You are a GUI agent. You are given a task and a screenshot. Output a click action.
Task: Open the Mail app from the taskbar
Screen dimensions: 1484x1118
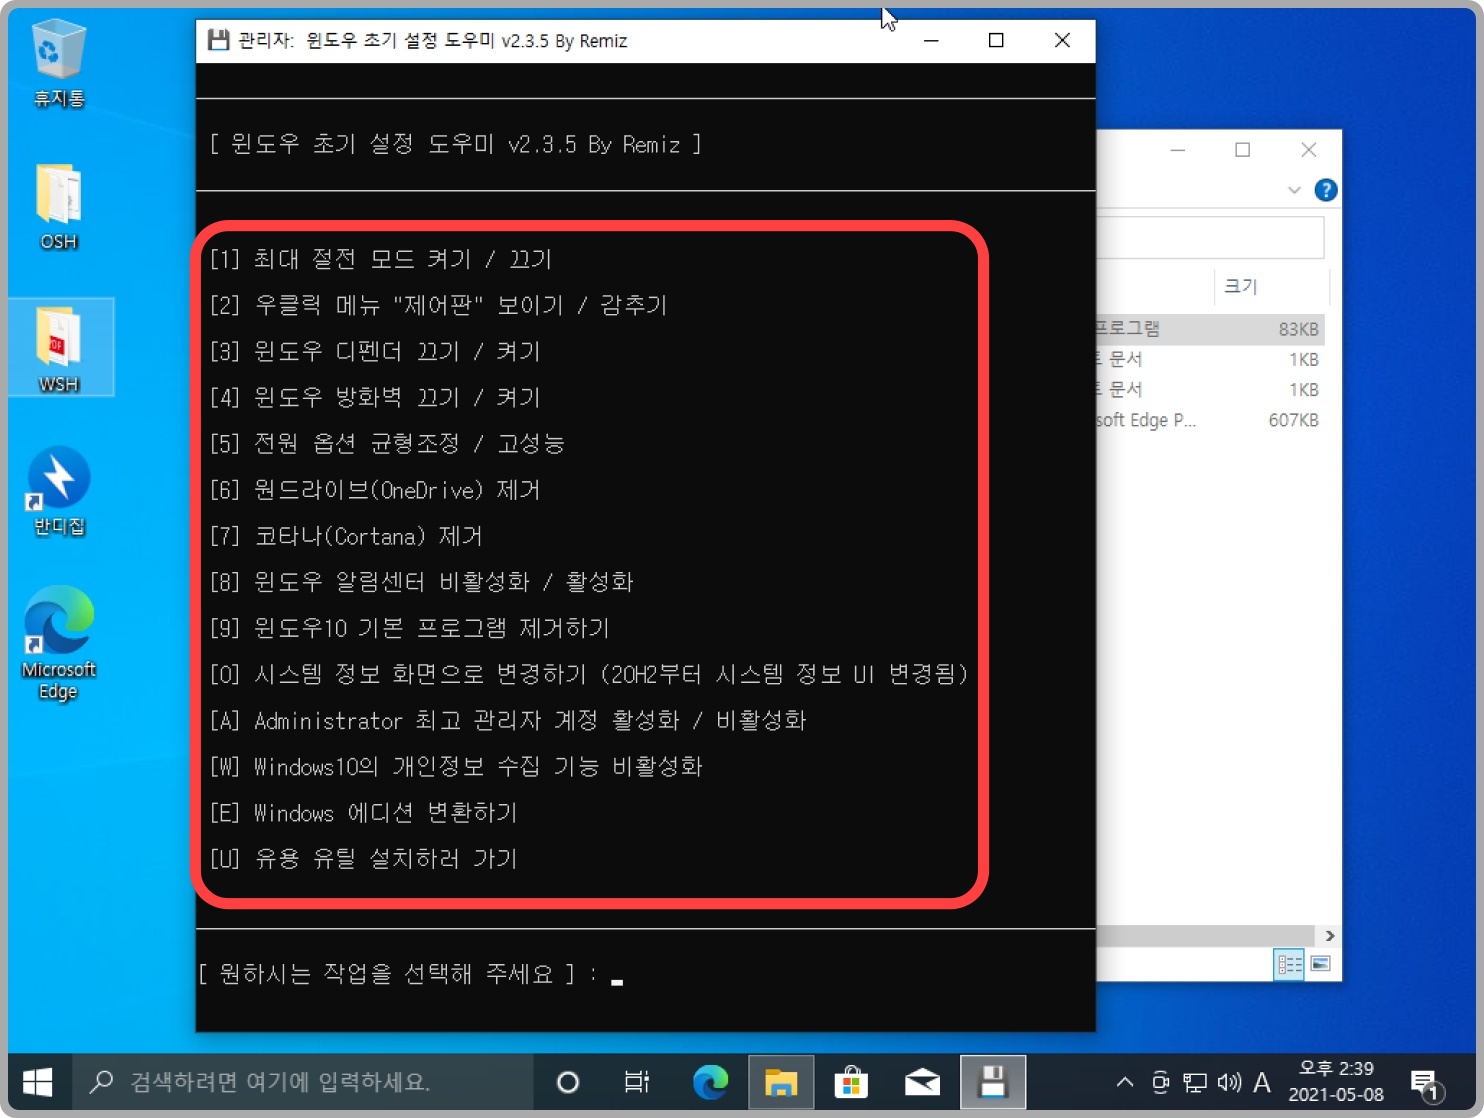(x=921, y=1082)
